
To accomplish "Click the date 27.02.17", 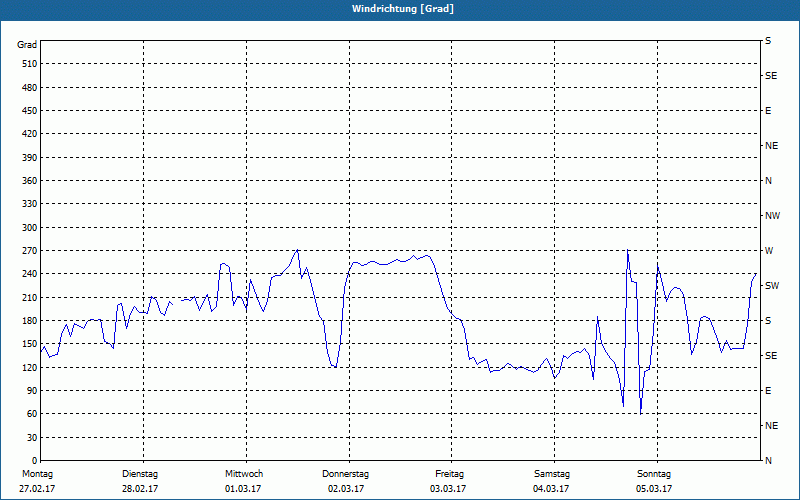I will (x=37, y=489).
